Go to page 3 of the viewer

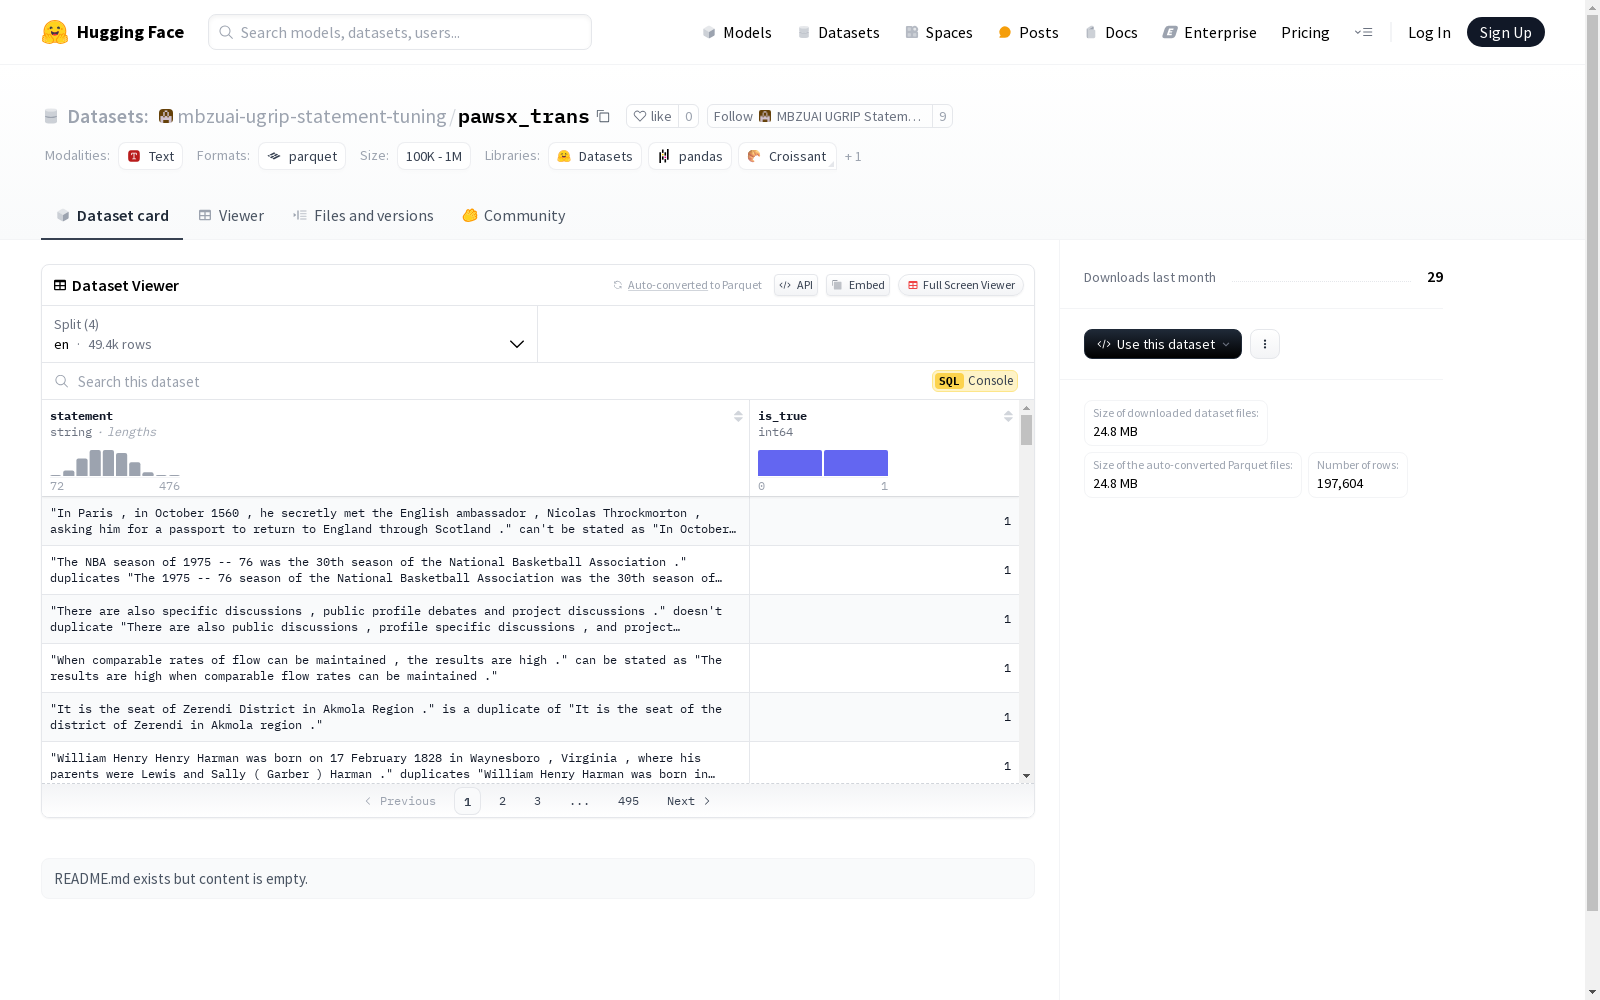tap(537, 801)
